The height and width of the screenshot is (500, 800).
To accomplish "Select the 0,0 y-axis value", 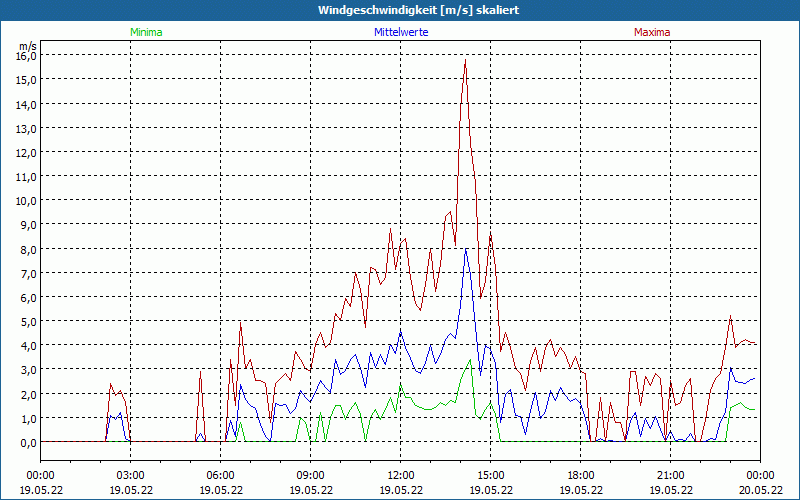I will pyautogui.click(x=28, y=443).
